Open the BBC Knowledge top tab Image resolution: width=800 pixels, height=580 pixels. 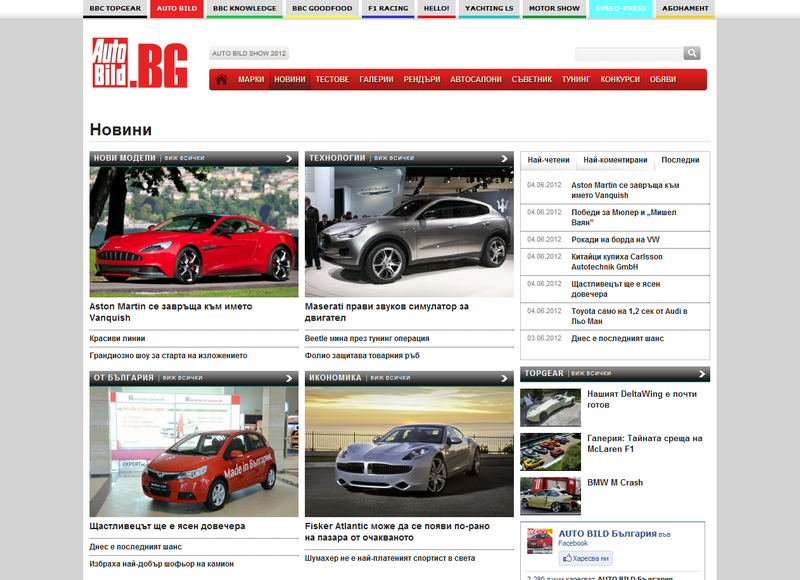(x=244, y=9)
